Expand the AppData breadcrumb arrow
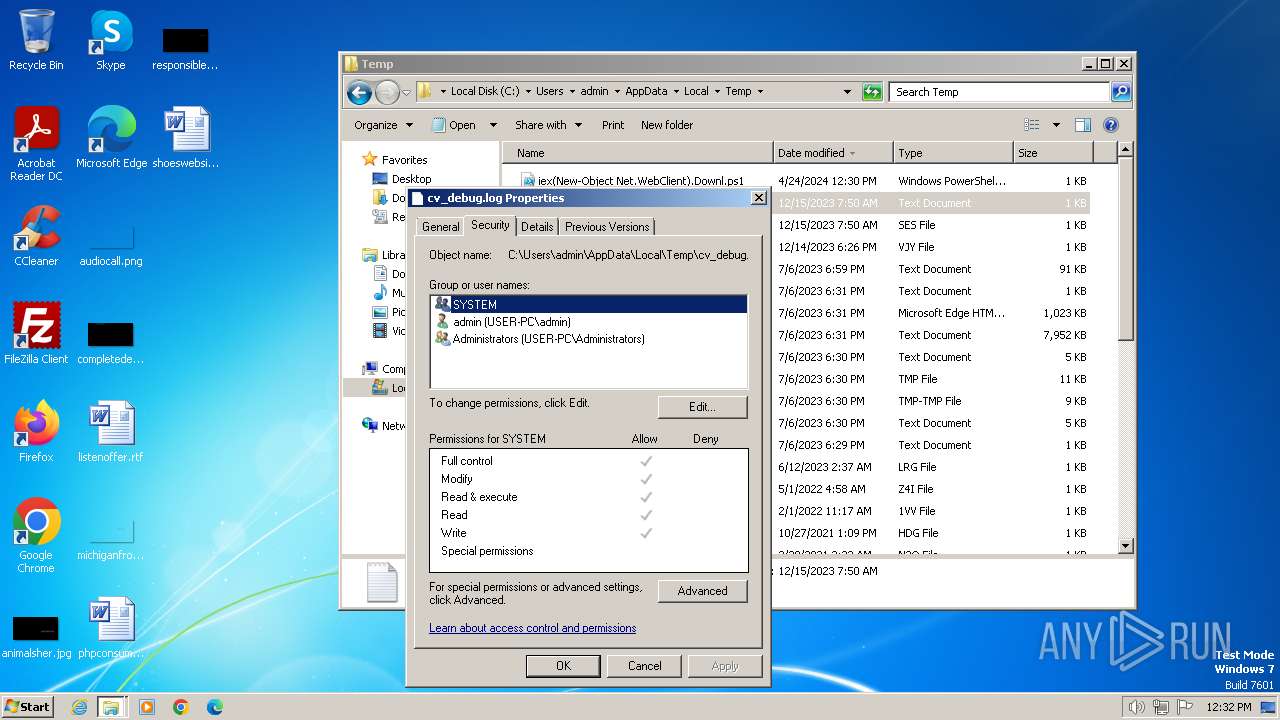 pyautogui.click(x=676, y=92)
